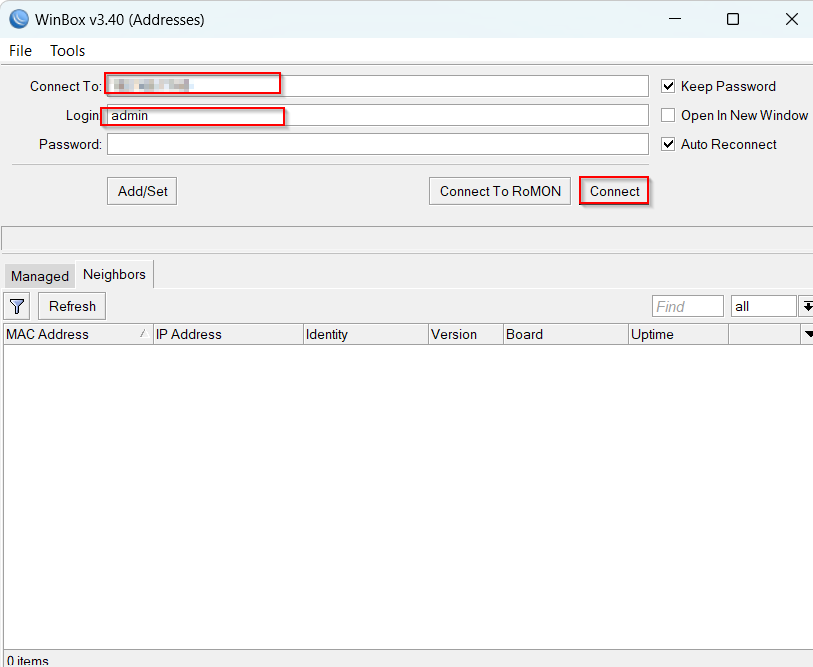Open the File menu
The width and height of the screenshot is (813, 667).
pyautogui.click(x=21, y=51)
